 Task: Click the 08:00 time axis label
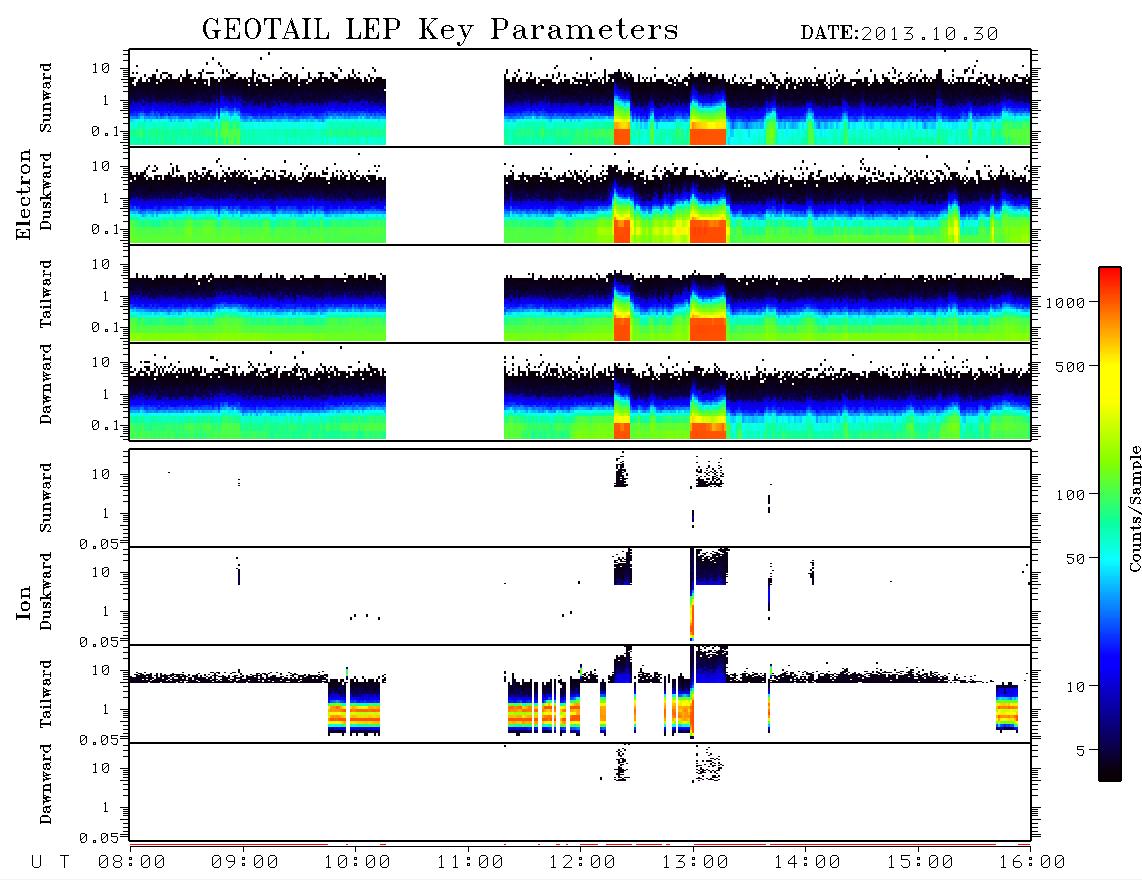tap(132, 862)
